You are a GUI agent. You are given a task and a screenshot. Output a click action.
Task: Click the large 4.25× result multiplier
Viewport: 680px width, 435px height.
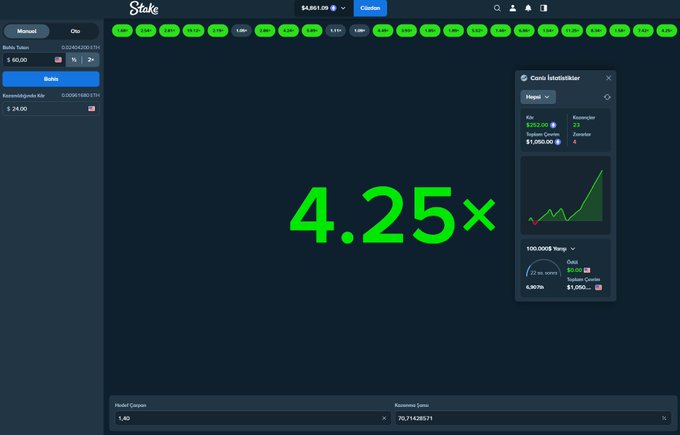click(x=393, y=215)
